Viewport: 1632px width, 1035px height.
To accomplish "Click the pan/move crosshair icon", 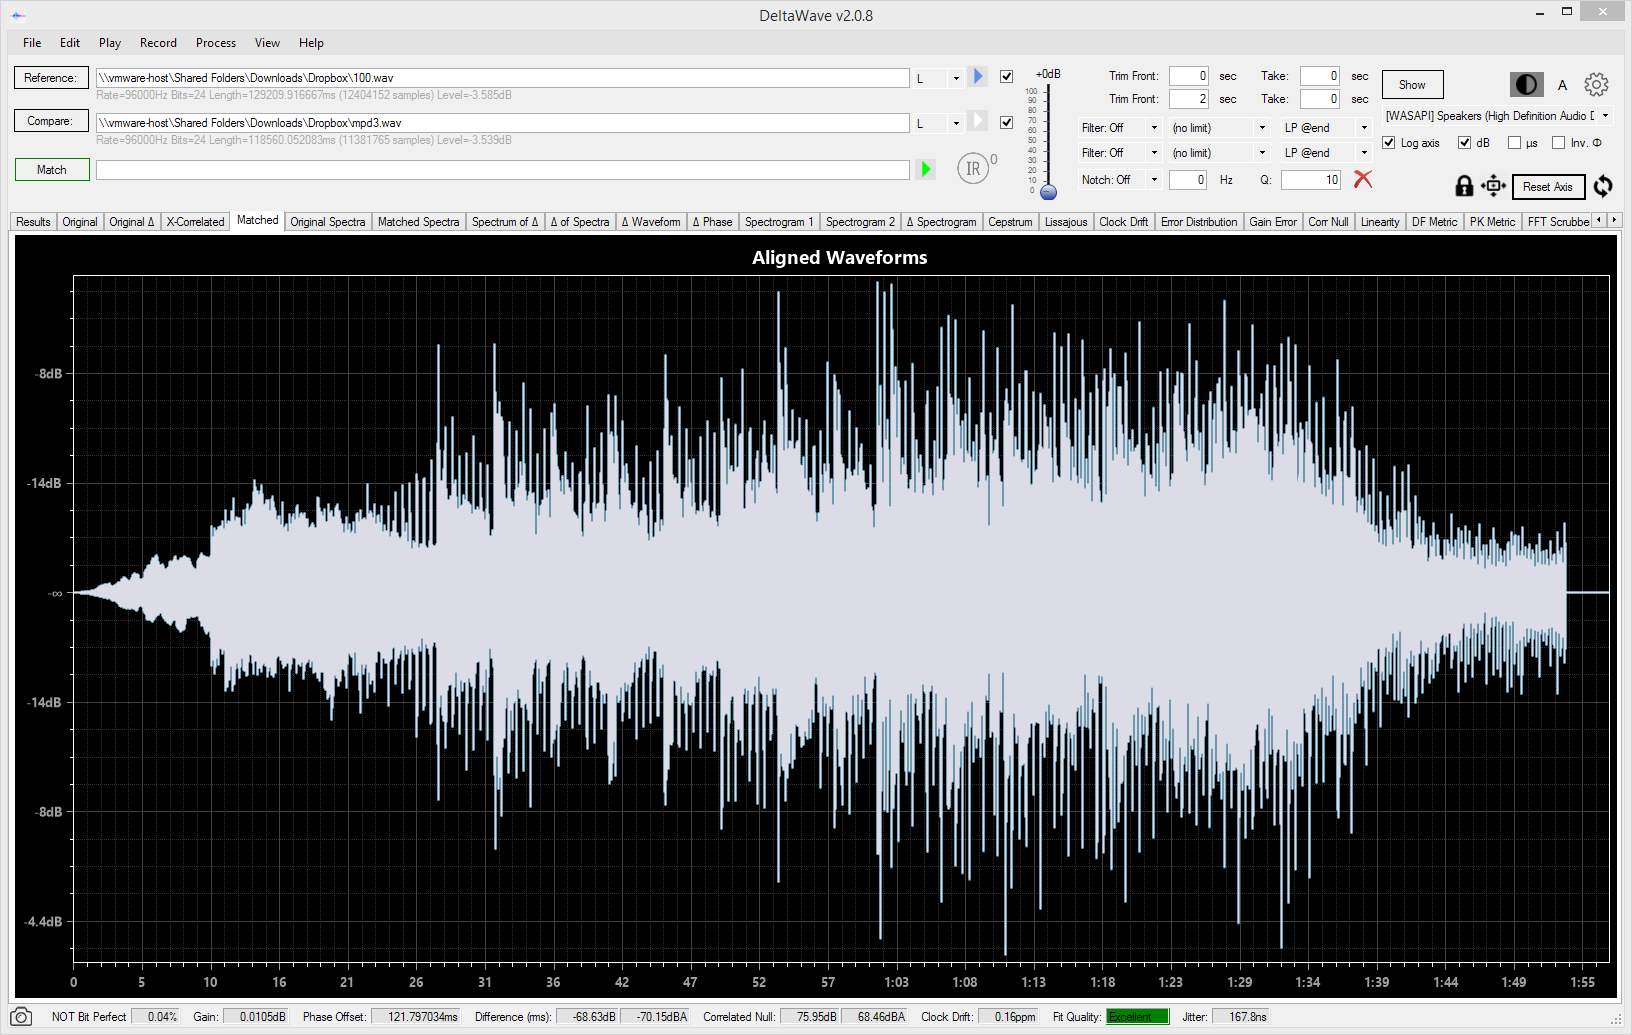I will tap(1493, 186).
